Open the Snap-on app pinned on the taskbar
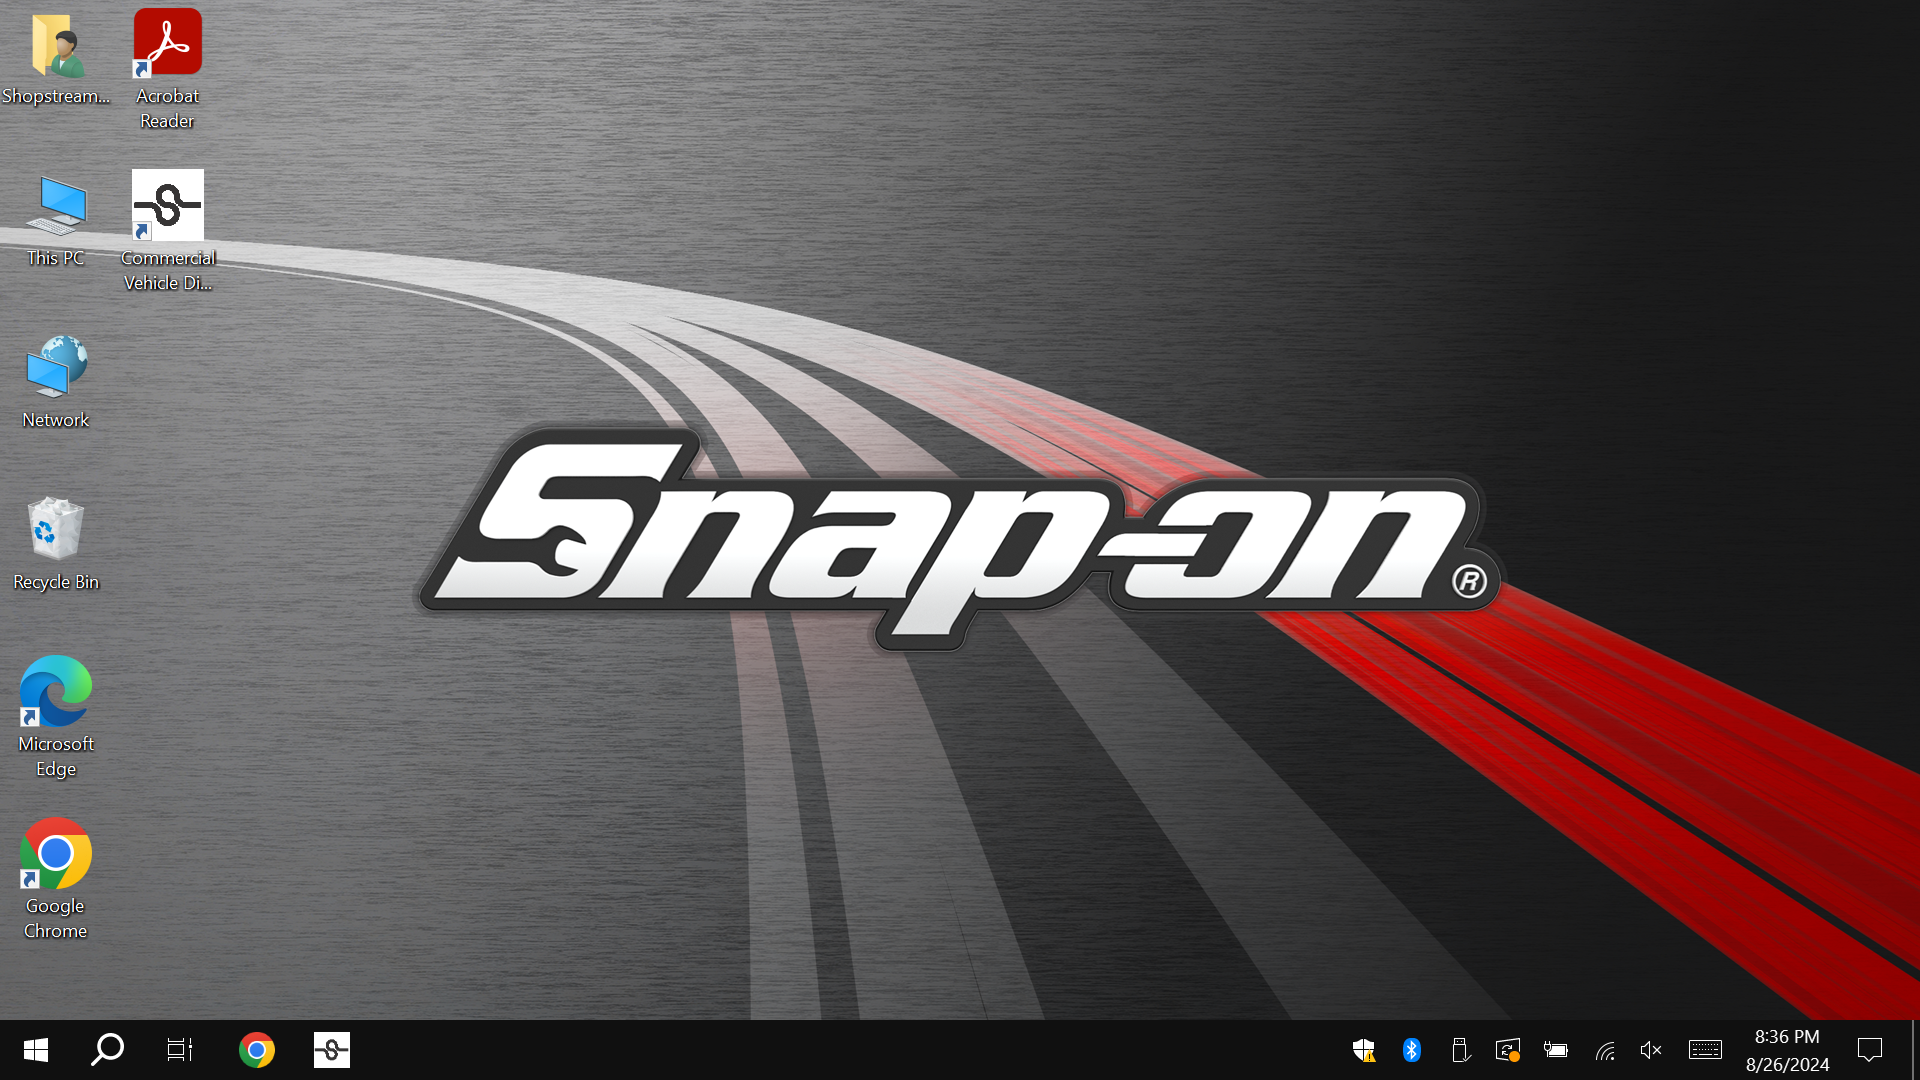This screenshot has width=1920, height=1080. click(332, 1050)
